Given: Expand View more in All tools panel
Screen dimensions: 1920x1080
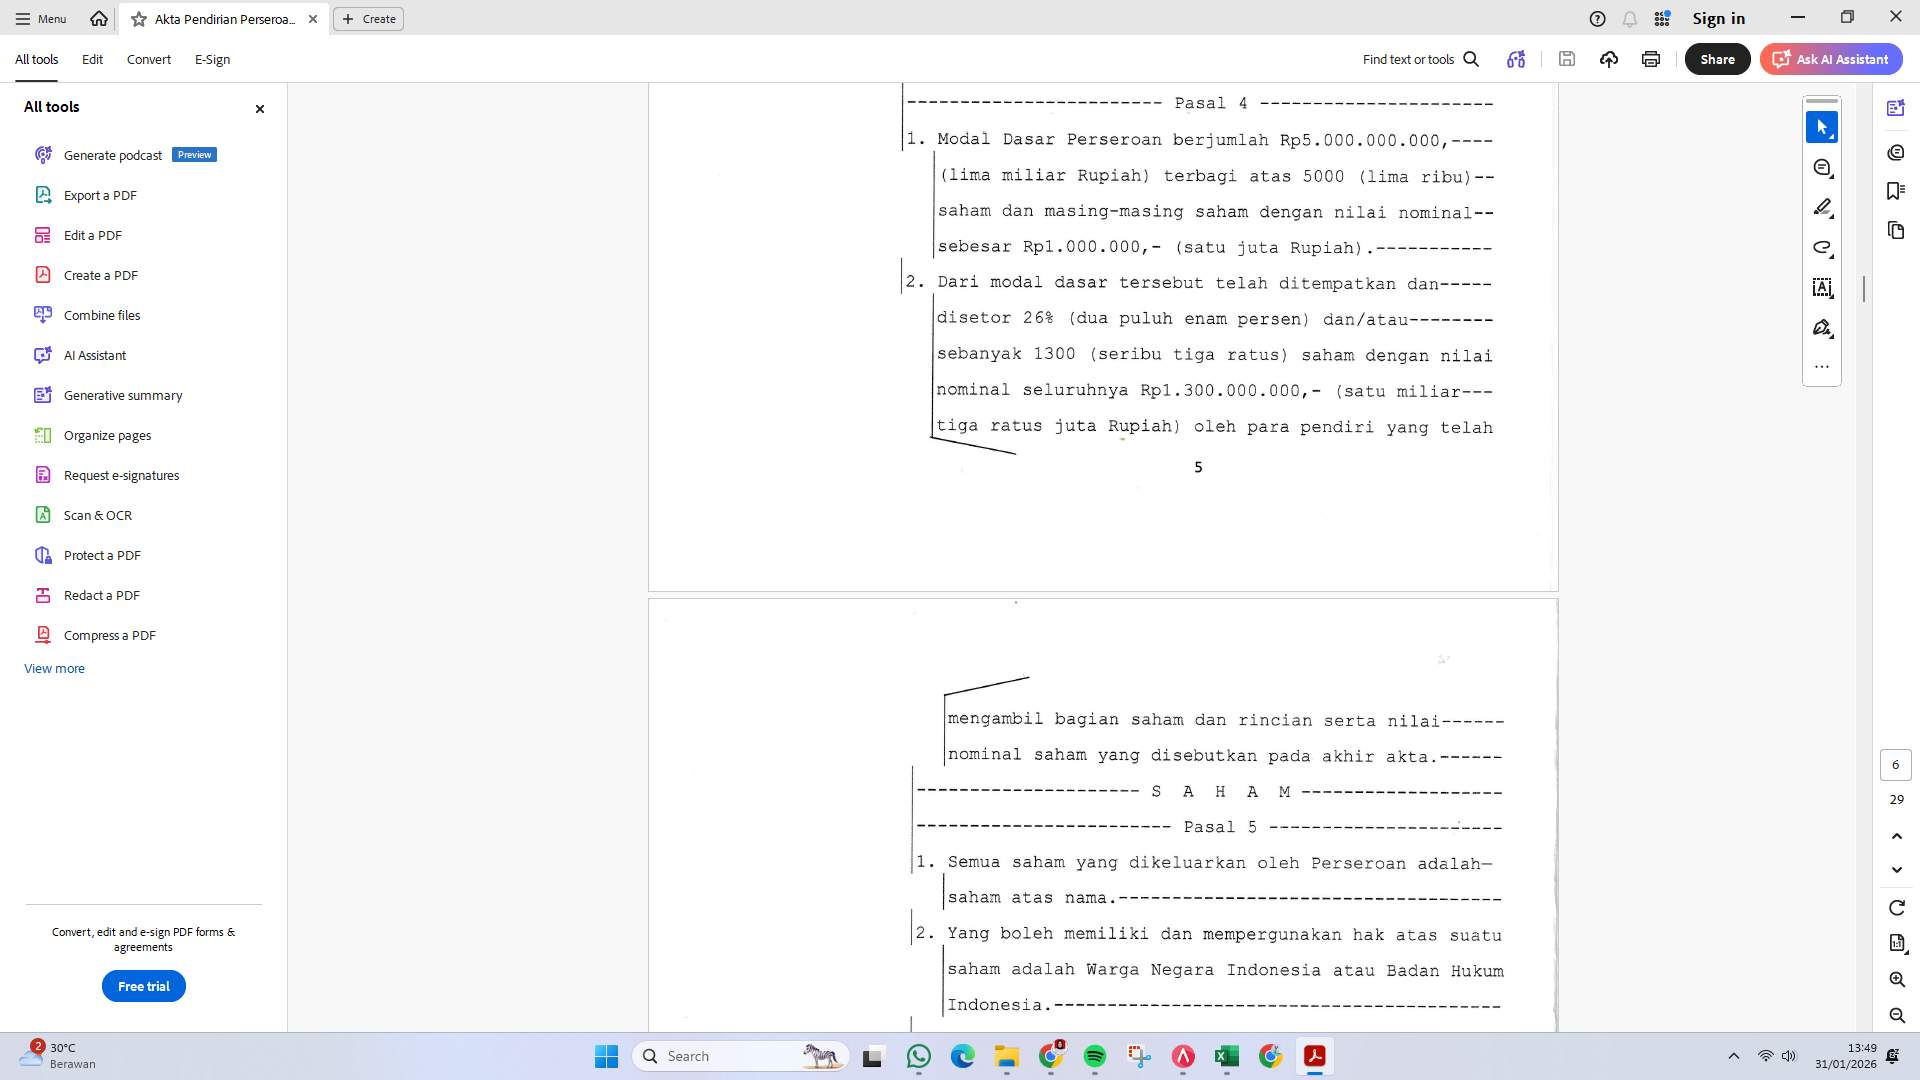Looking at the screenshot, I should click(x=54, y=668).
